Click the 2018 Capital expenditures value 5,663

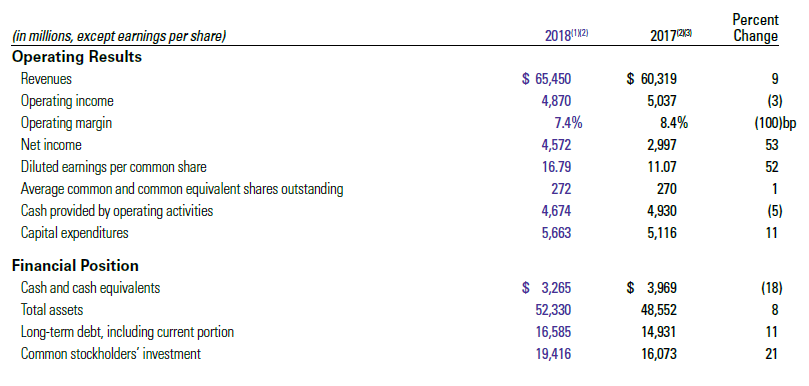click(556, 233)
